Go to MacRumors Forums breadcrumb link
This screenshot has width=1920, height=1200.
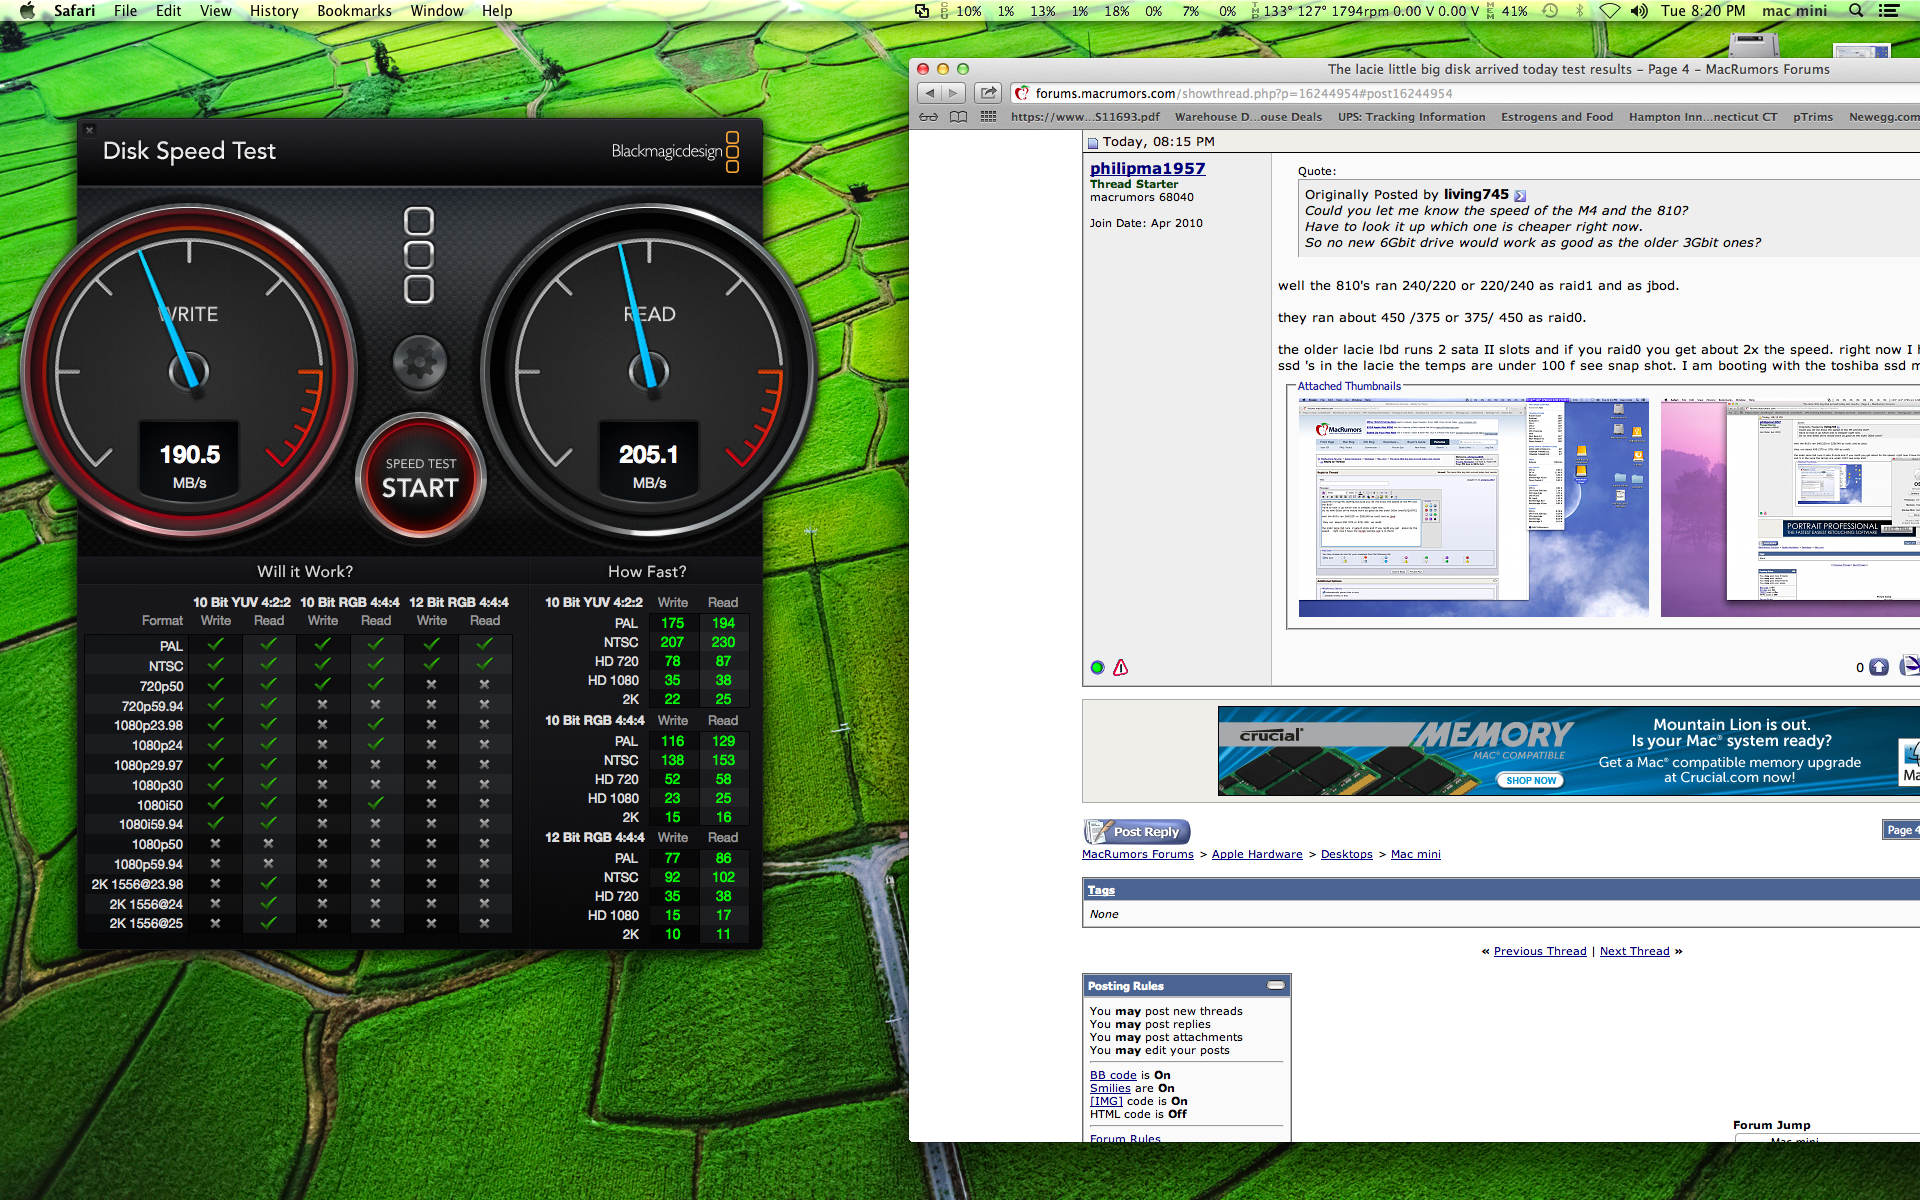(x=1137, y=854)
